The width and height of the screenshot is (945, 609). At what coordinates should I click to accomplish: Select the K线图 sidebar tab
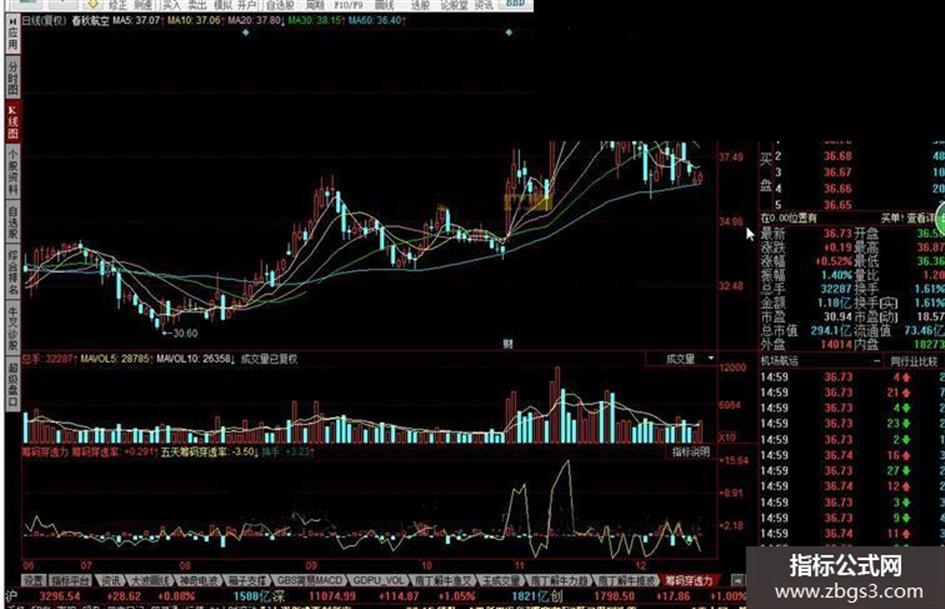[13, 122]
